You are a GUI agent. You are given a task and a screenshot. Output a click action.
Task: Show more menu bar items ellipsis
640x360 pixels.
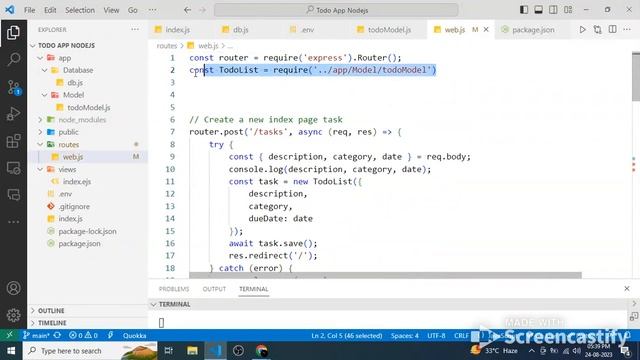pyautogui.click(x=152, y=10)
